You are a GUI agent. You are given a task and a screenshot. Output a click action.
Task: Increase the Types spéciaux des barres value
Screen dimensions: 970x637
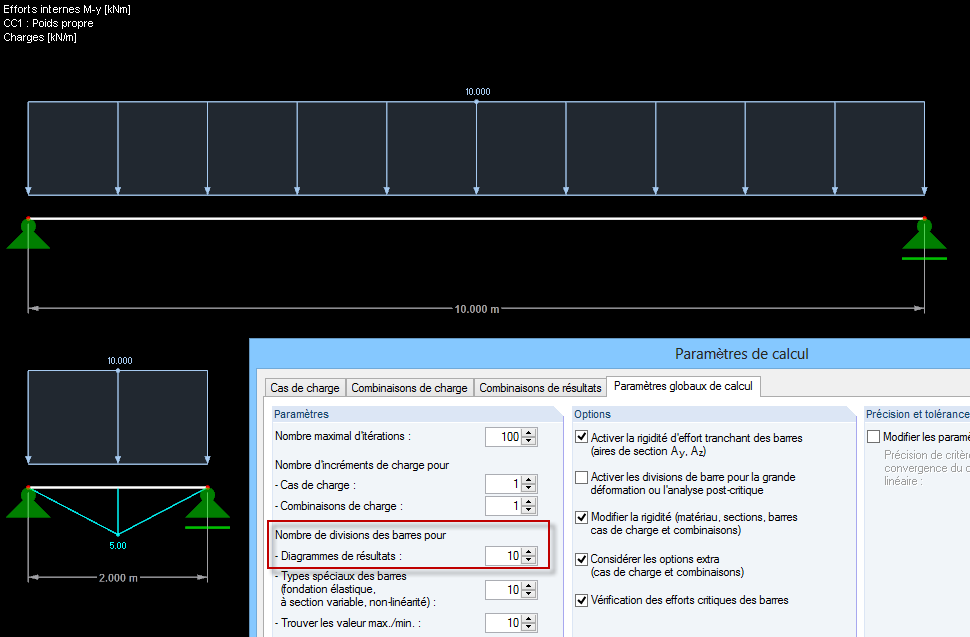pos(528,586)
